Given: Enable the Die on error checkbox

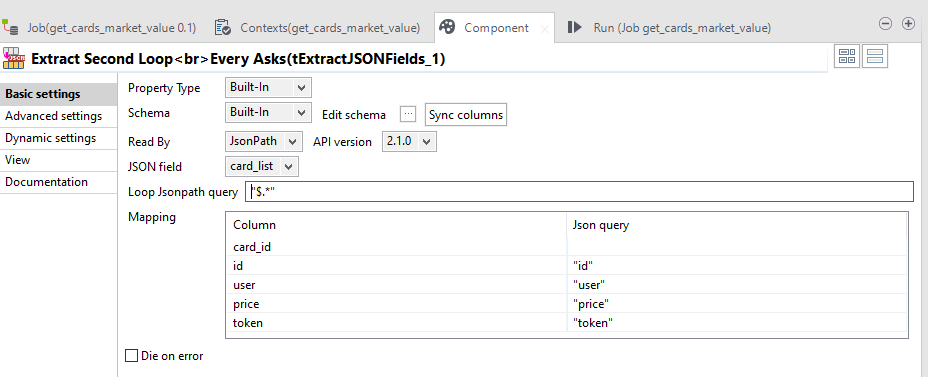Looking at the screenshot, I should coord(131,356).
